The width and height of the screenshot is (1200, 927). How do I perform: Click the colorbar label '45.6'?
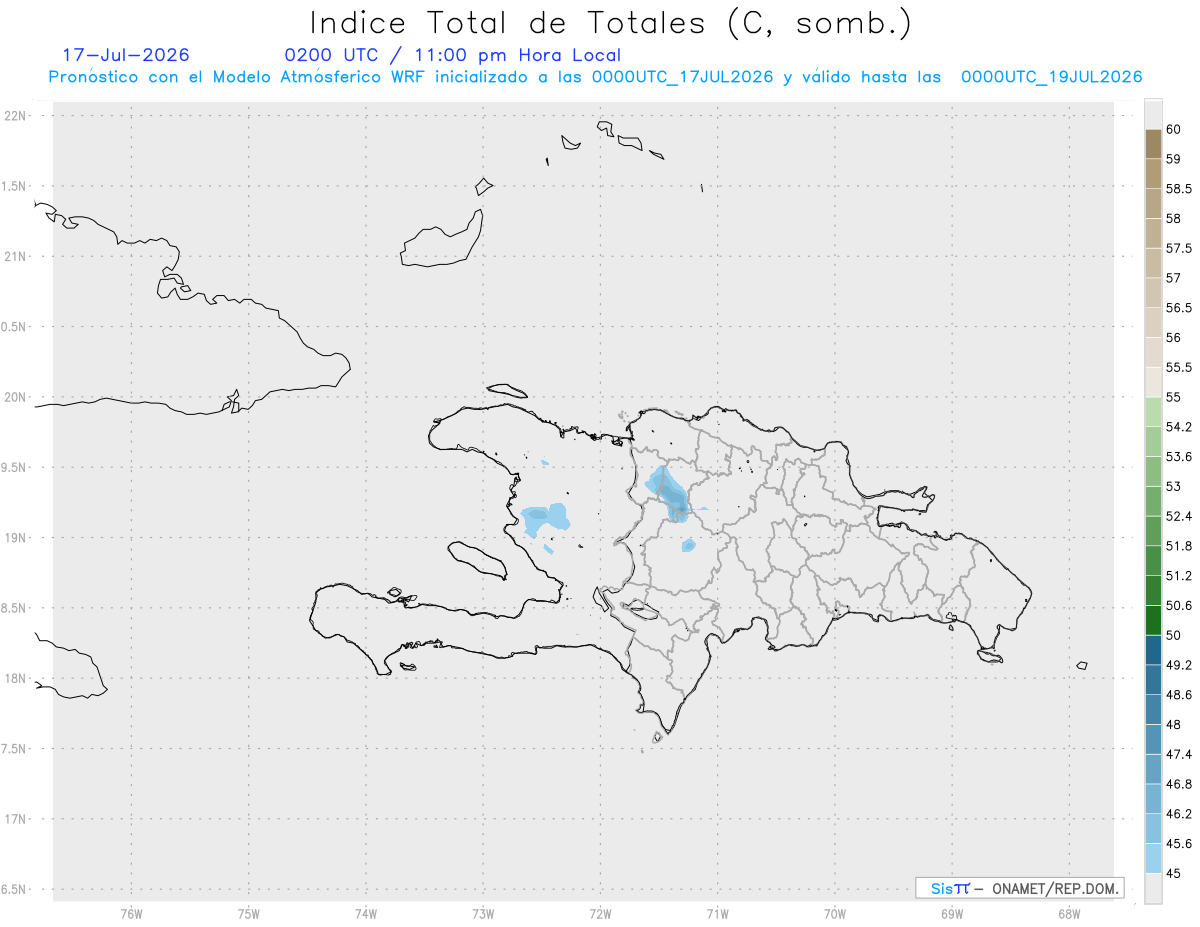tap(1179, 843)
